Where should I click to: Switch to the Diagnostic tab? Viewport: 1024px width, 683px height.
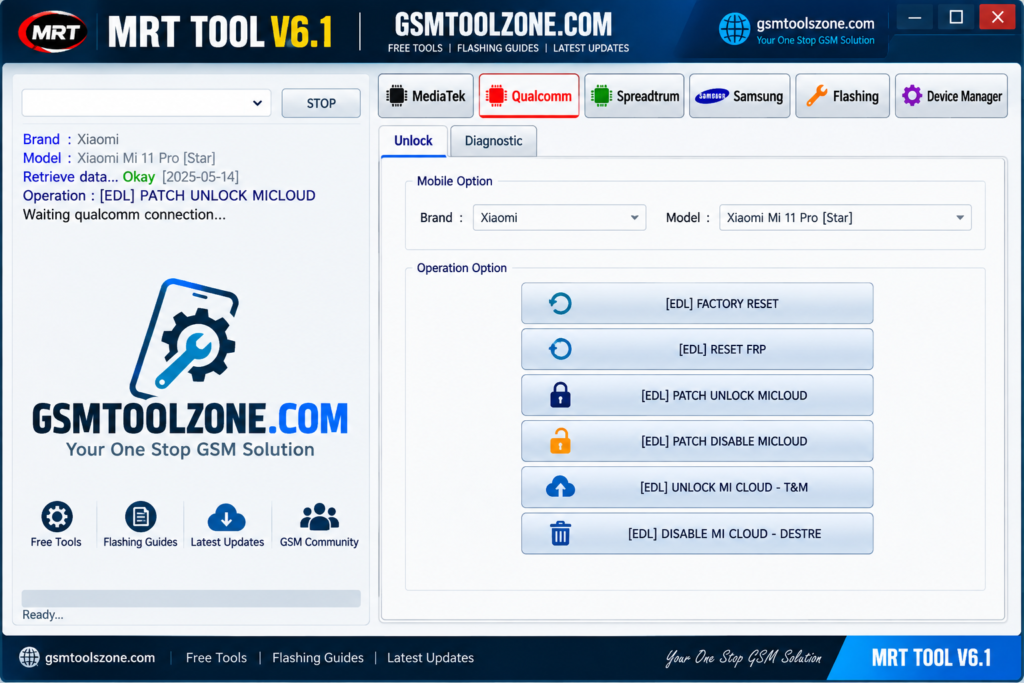(x=493, y=141)
